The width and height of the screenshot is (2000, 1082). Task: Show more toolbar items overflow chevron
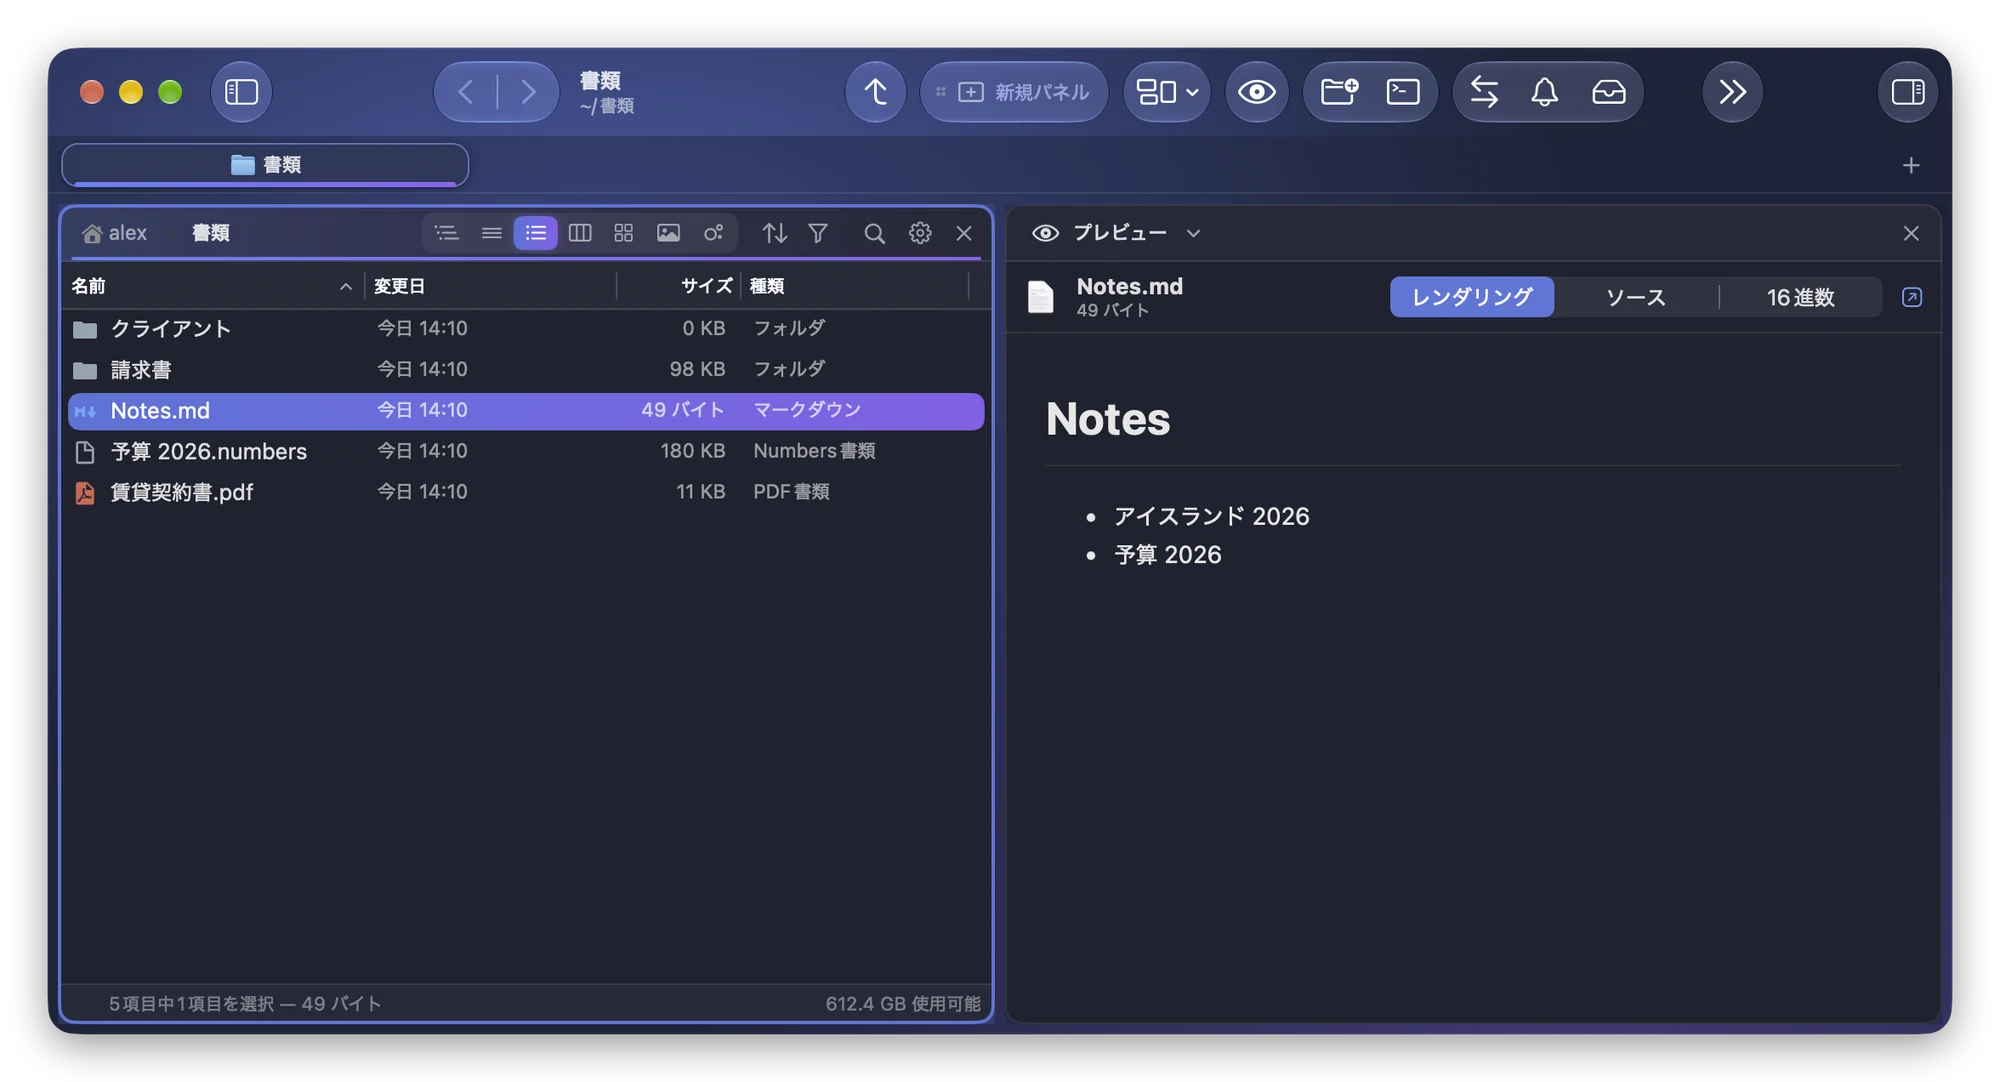(x=1732, y=92)
